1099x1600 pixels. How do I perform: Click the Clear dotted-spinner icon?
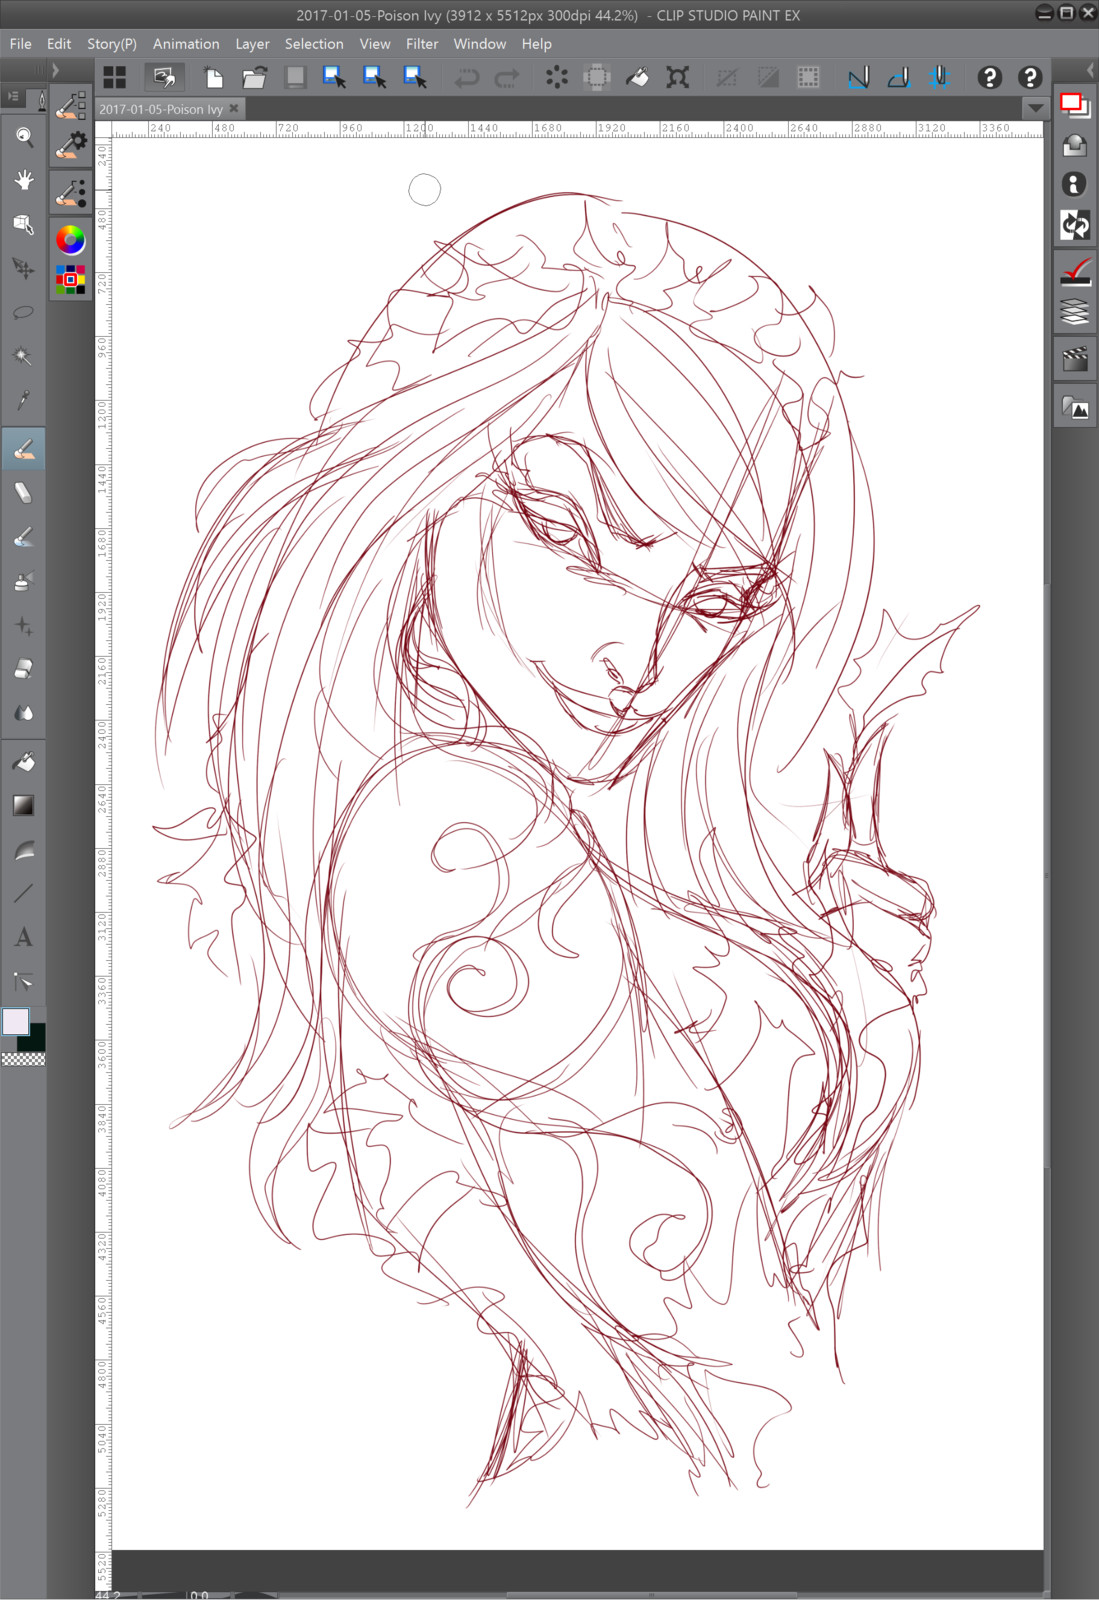[557, 77]
